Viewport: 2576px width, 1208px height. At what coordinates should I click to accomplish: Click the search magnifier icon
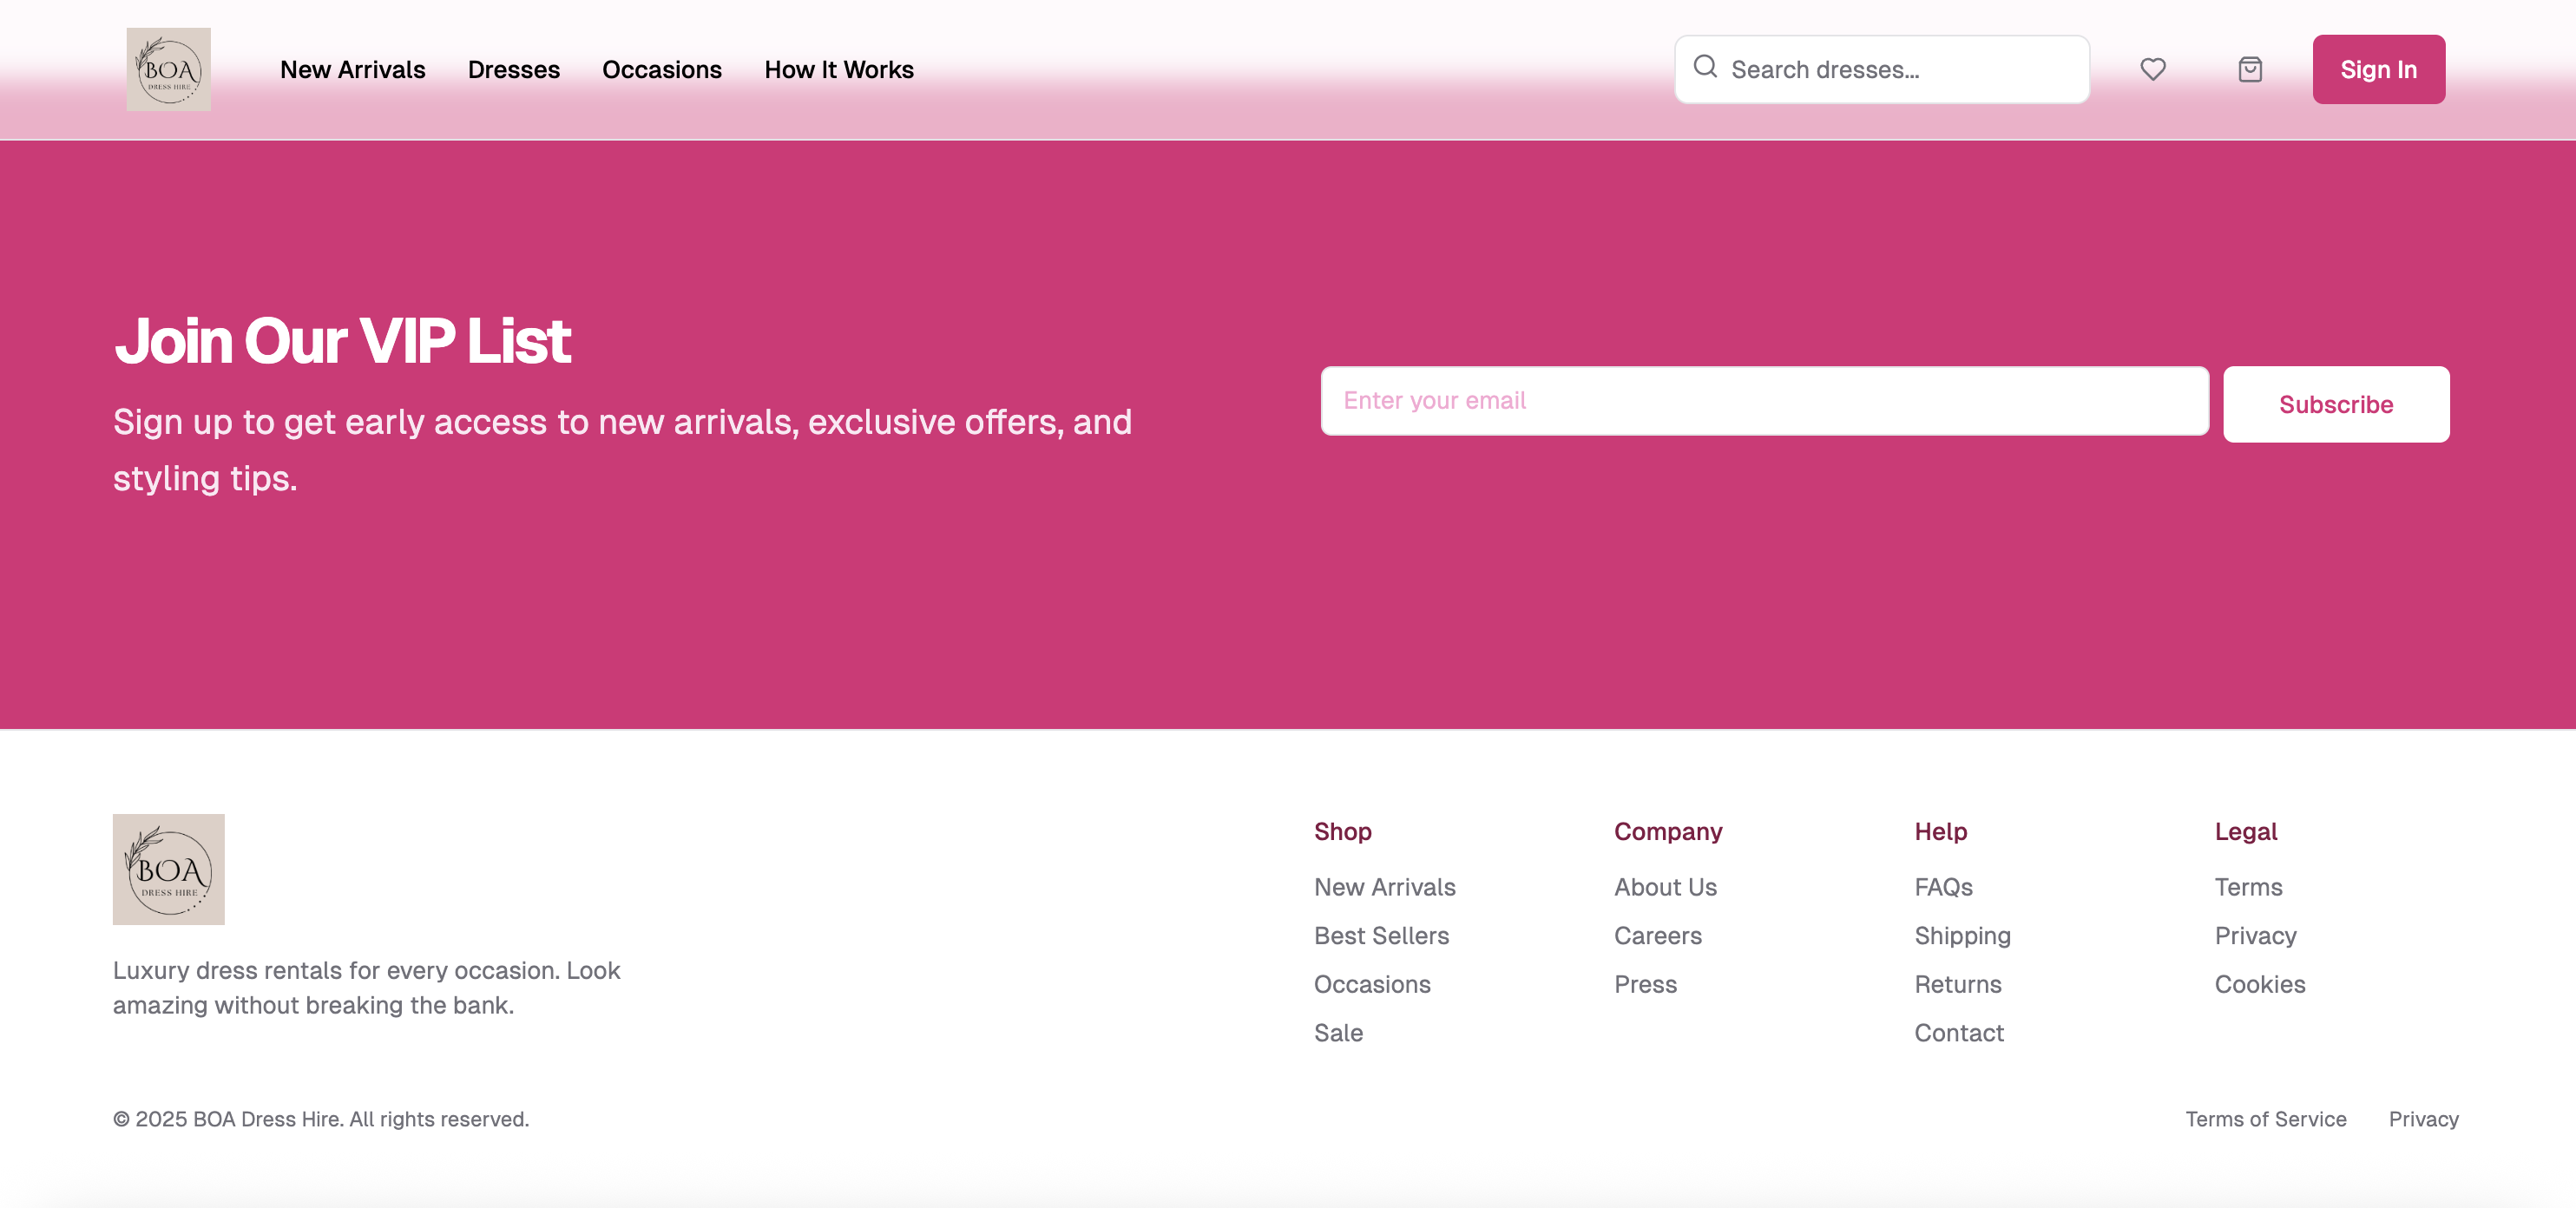pyautogui.click(x=1705, y=67)
